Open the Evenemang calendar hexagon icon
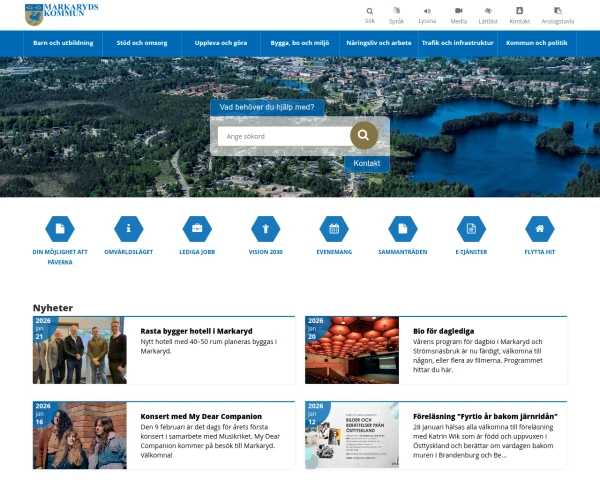Viewport: 600px width, 480px height. 335,229
